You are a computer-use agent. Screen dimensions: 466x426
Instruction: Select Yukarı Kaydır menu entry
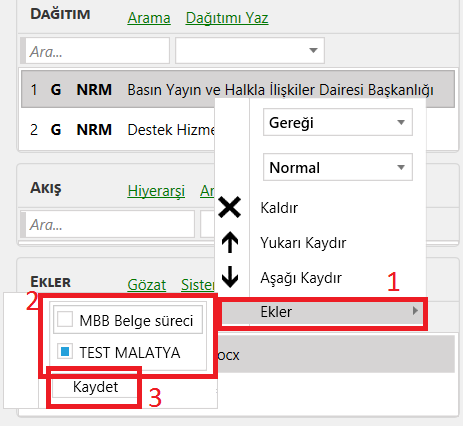[x=303, y=243]
